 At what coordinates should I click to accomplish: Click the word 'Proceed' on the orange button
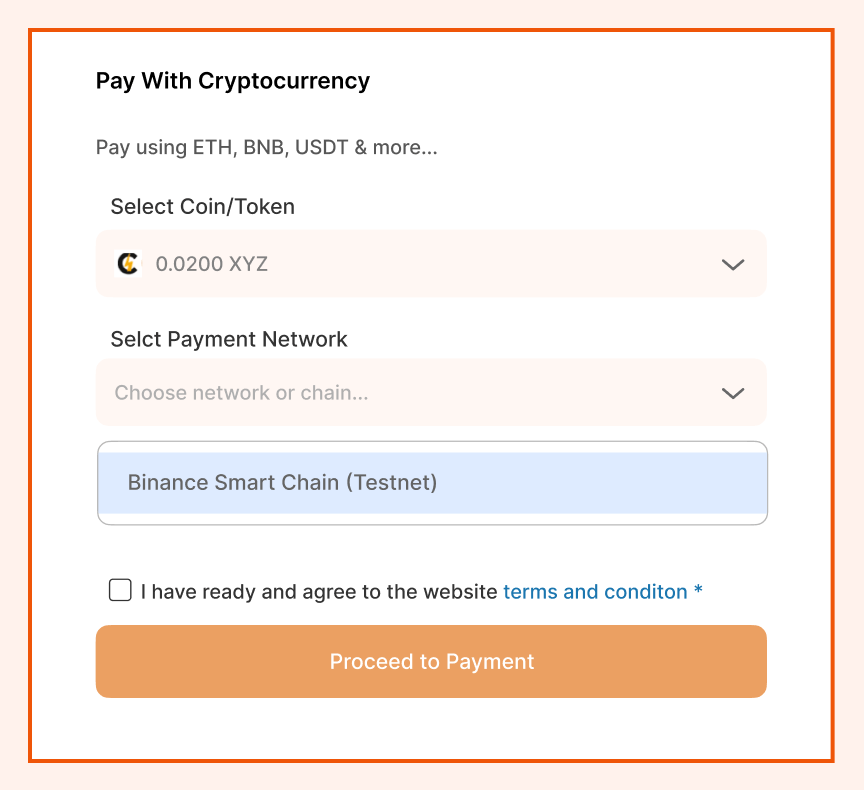371,662
